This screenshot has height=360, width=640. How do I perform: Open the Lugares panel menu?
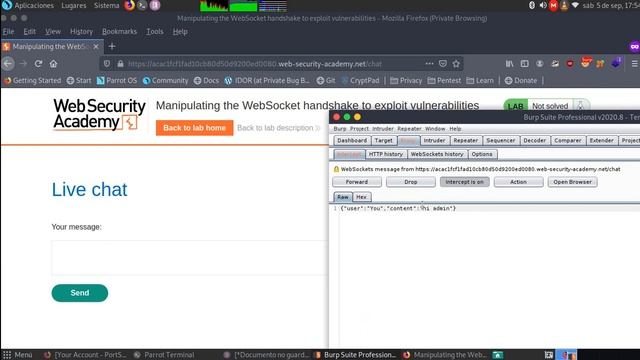coord(73,5)
